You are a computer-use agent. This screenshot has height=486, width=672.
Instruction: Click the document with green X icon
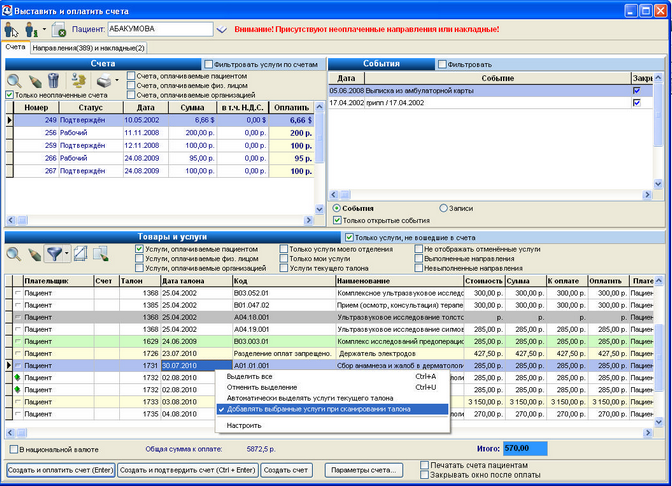(x=58, y=30)
